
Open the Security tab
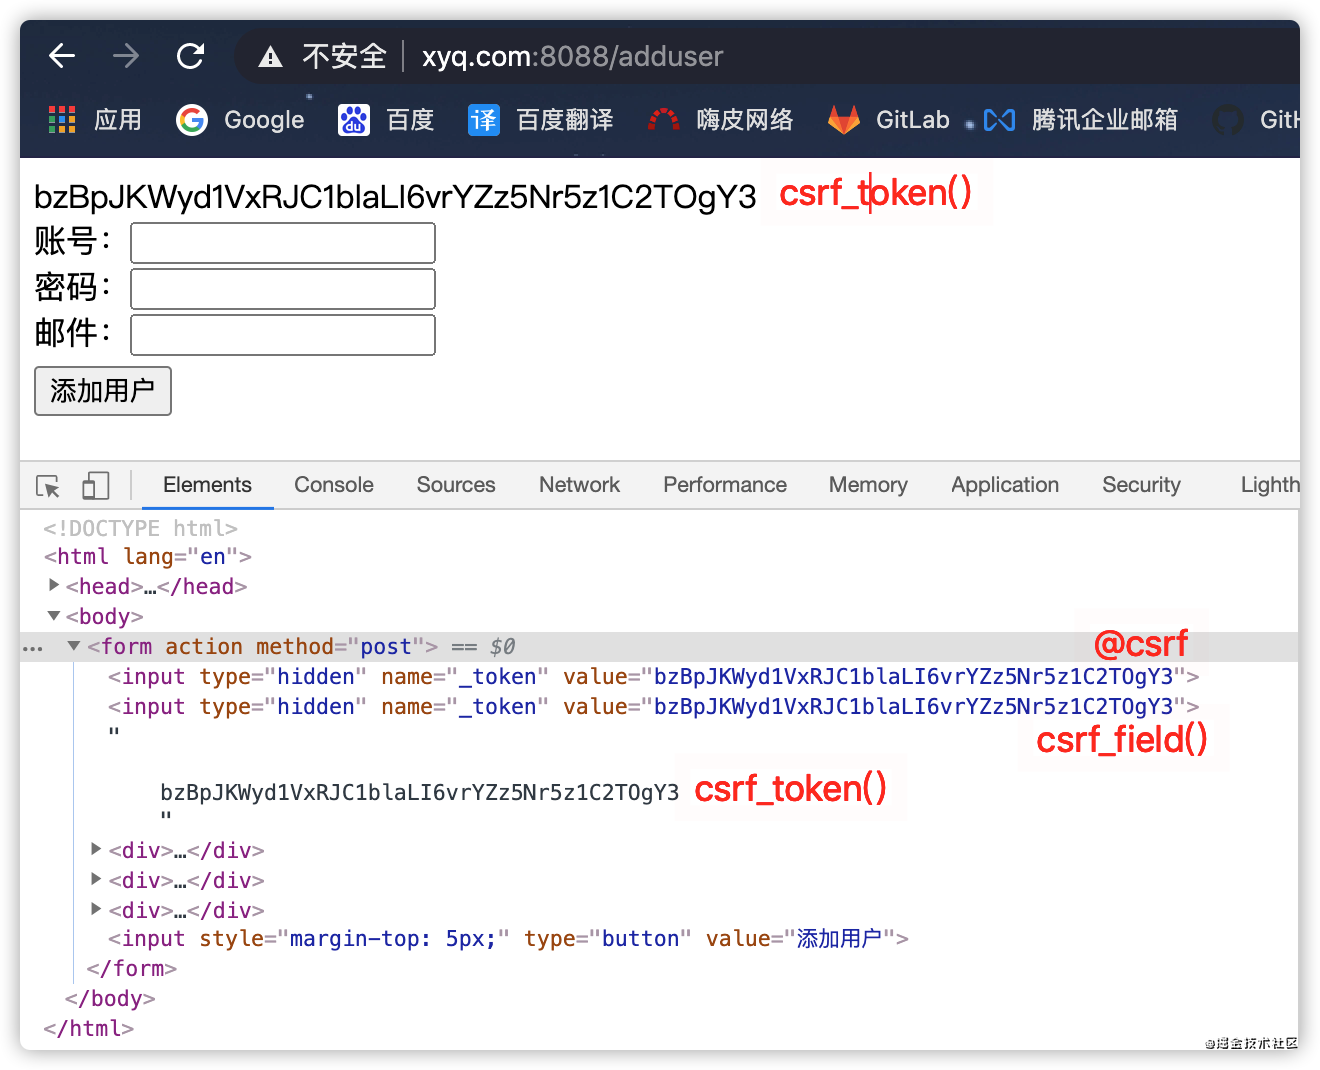click(x=1141, y=485)
